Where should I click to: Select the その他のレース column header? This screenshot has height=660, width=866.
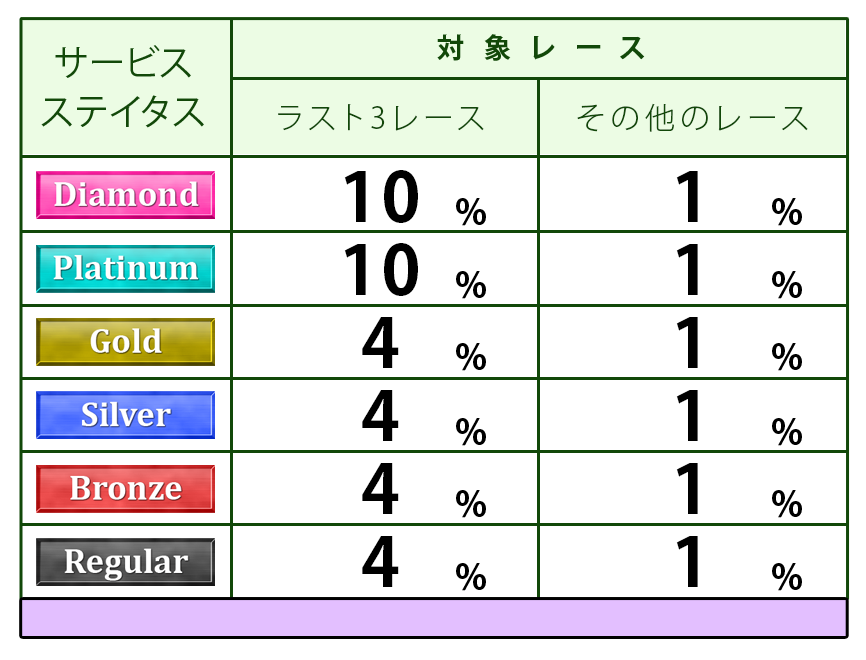pyautogui.click(x=692, y=118)
